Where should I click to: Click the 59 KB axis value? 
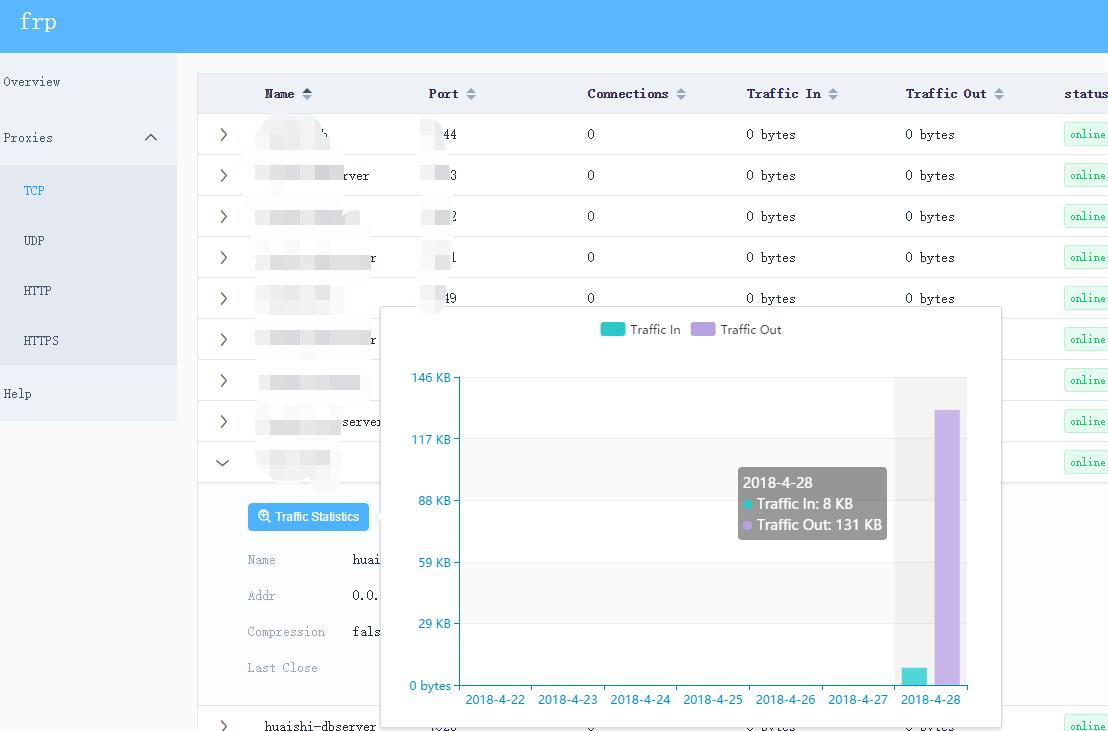[434, 563]
